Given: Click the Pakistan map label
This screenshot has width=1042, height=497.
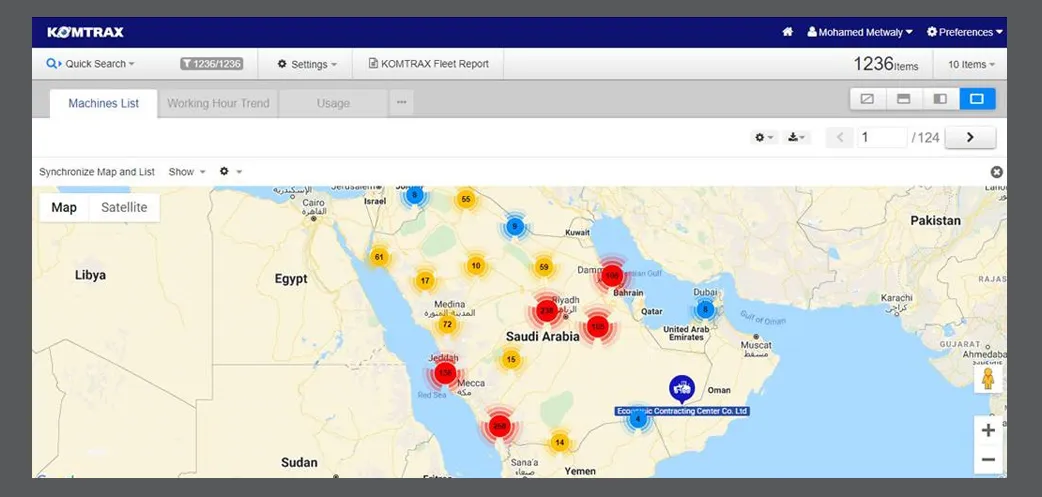Looking at the screenshot, I should [x=936, y=221].
